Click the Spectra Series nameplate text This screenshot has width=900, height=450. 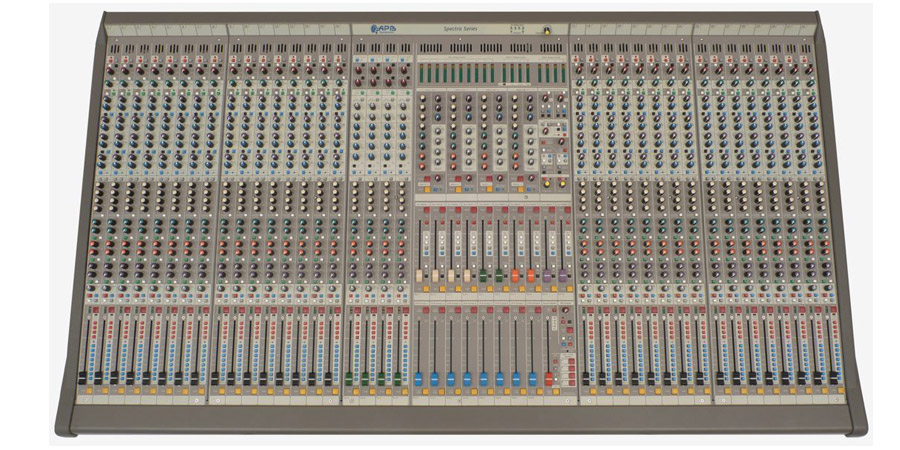tap(460, 29)
